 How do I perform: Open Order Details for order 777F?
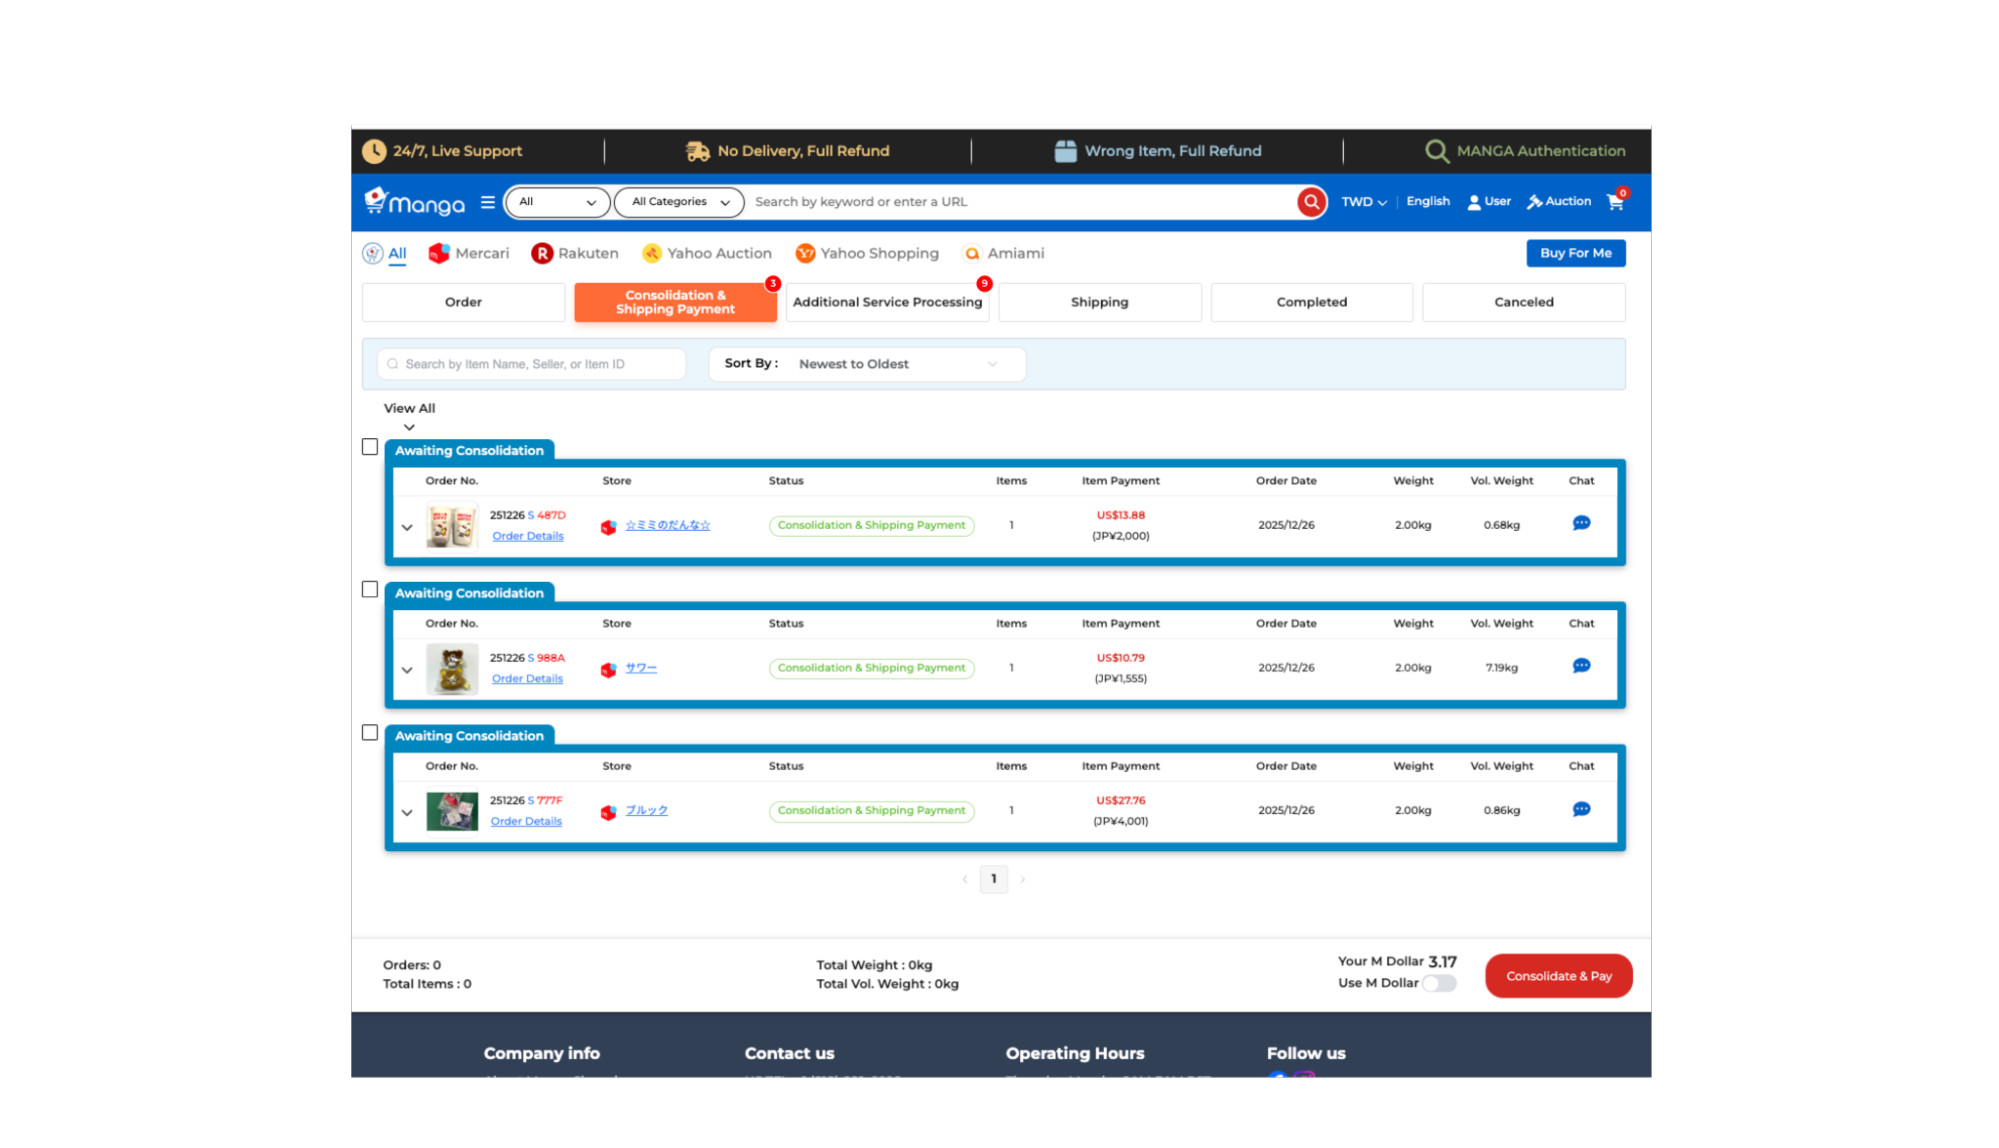(526, 822)
